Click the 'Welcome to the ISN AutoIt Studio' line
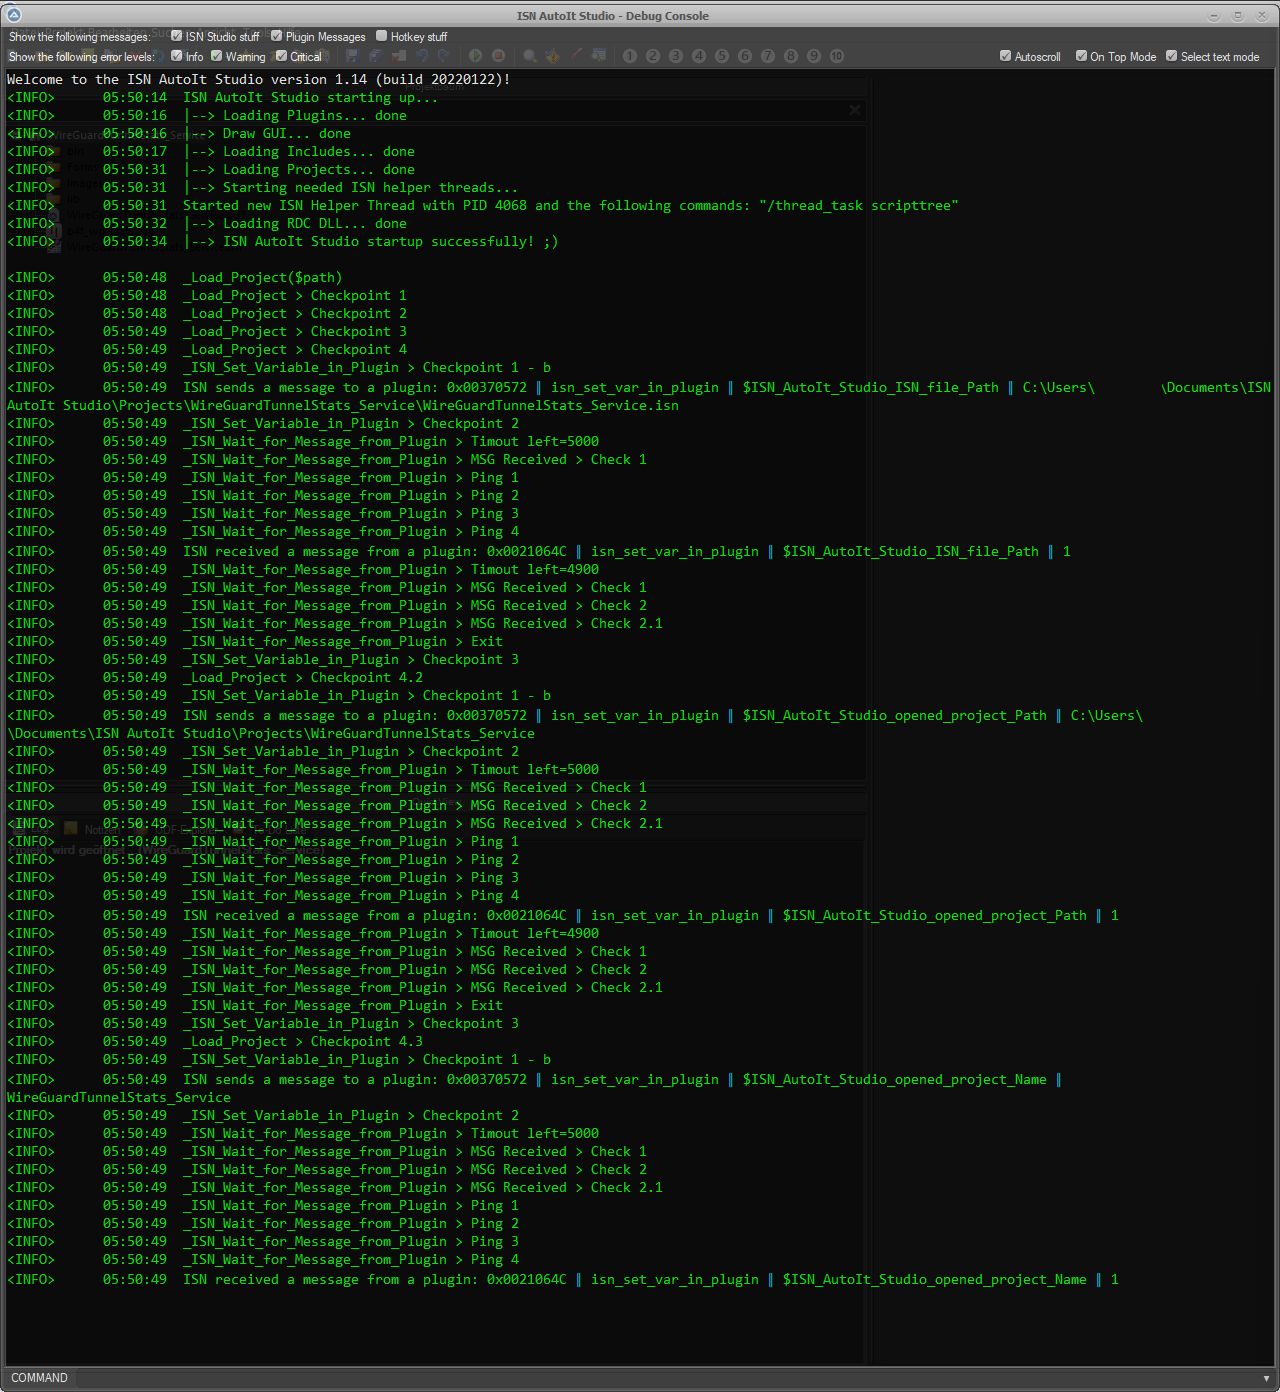 coord(259,79)
